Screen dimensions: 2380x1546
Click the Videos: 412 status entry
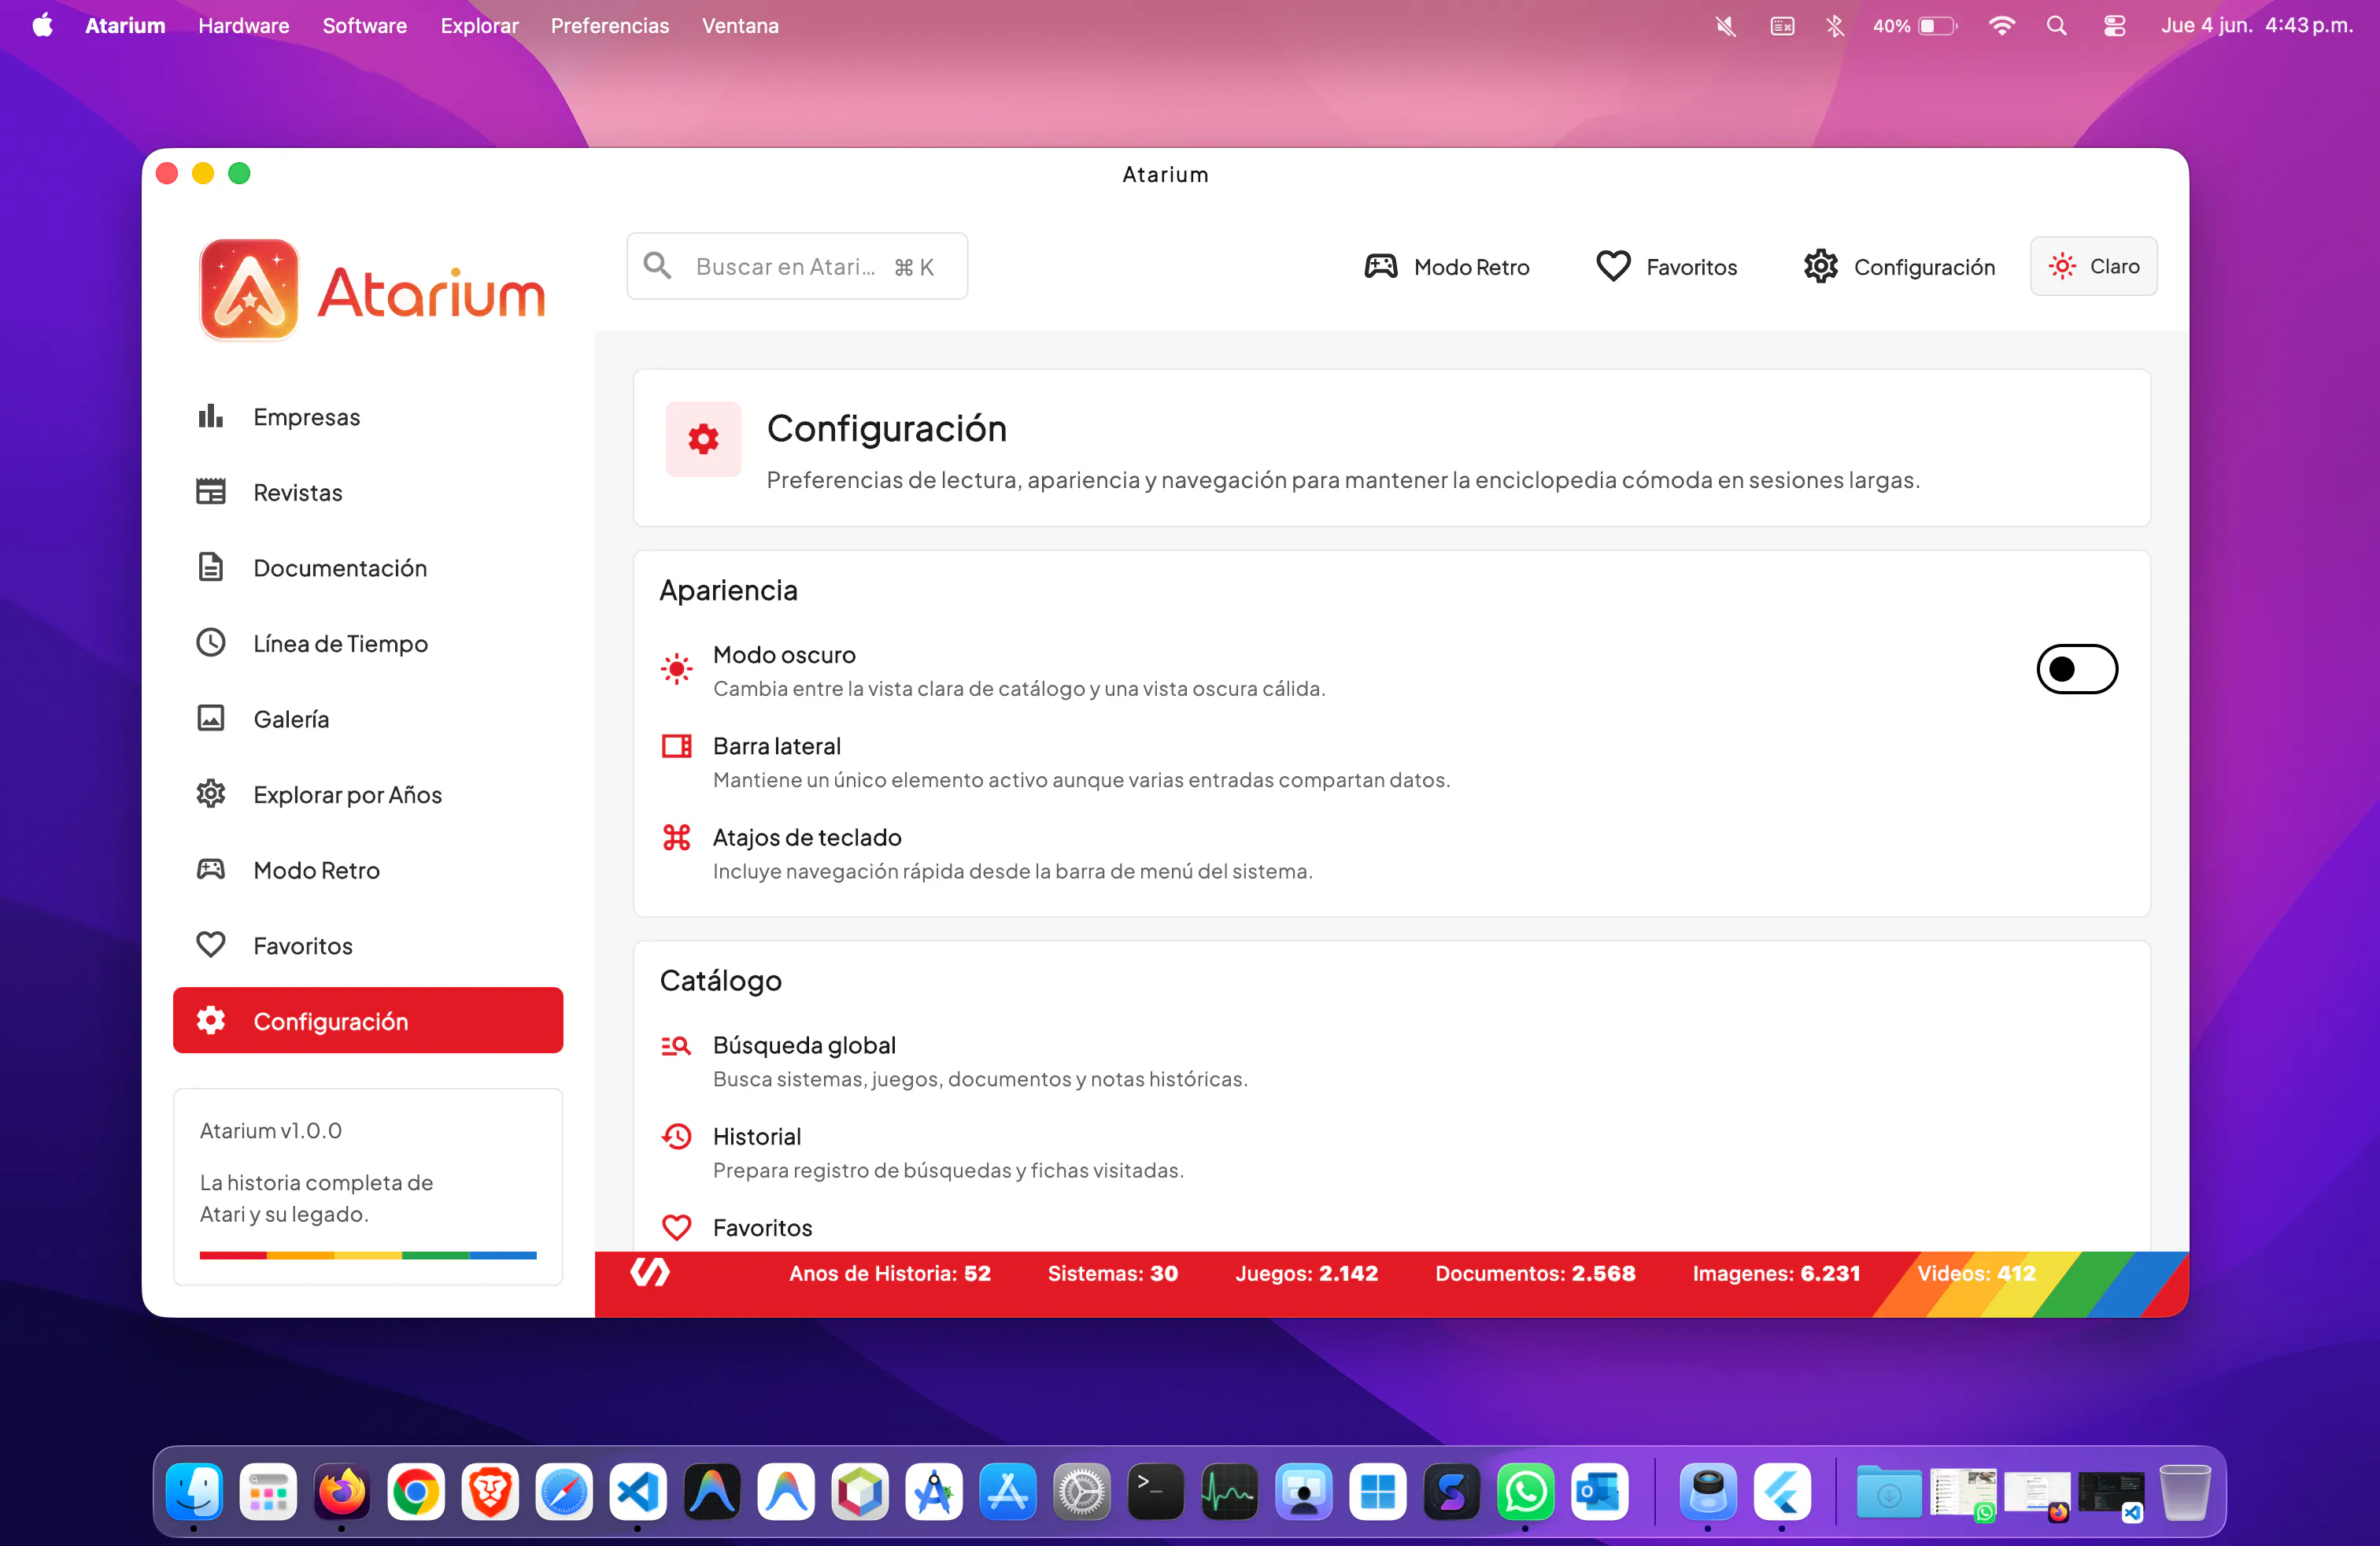pyautogui.click(x=1977, y=1274)
